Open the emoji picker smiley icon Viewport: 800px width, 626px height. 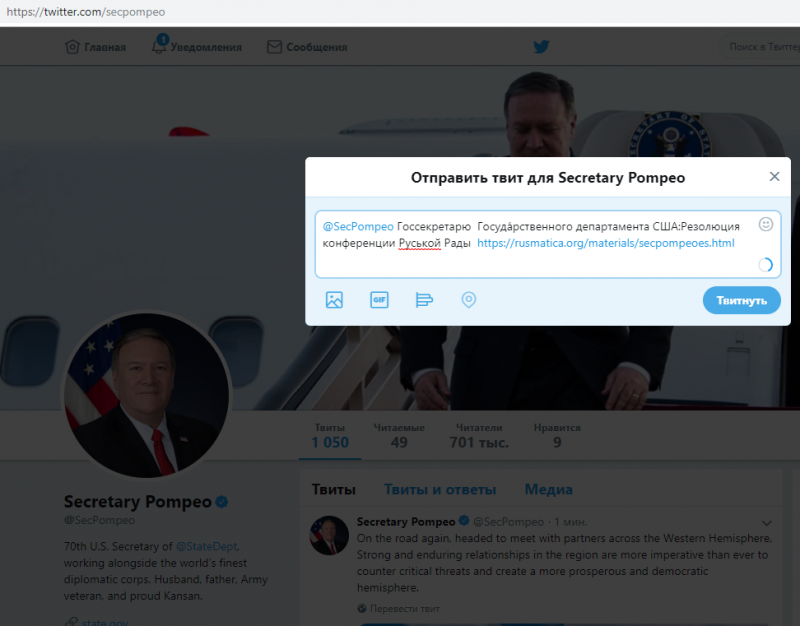coord(765,224)
